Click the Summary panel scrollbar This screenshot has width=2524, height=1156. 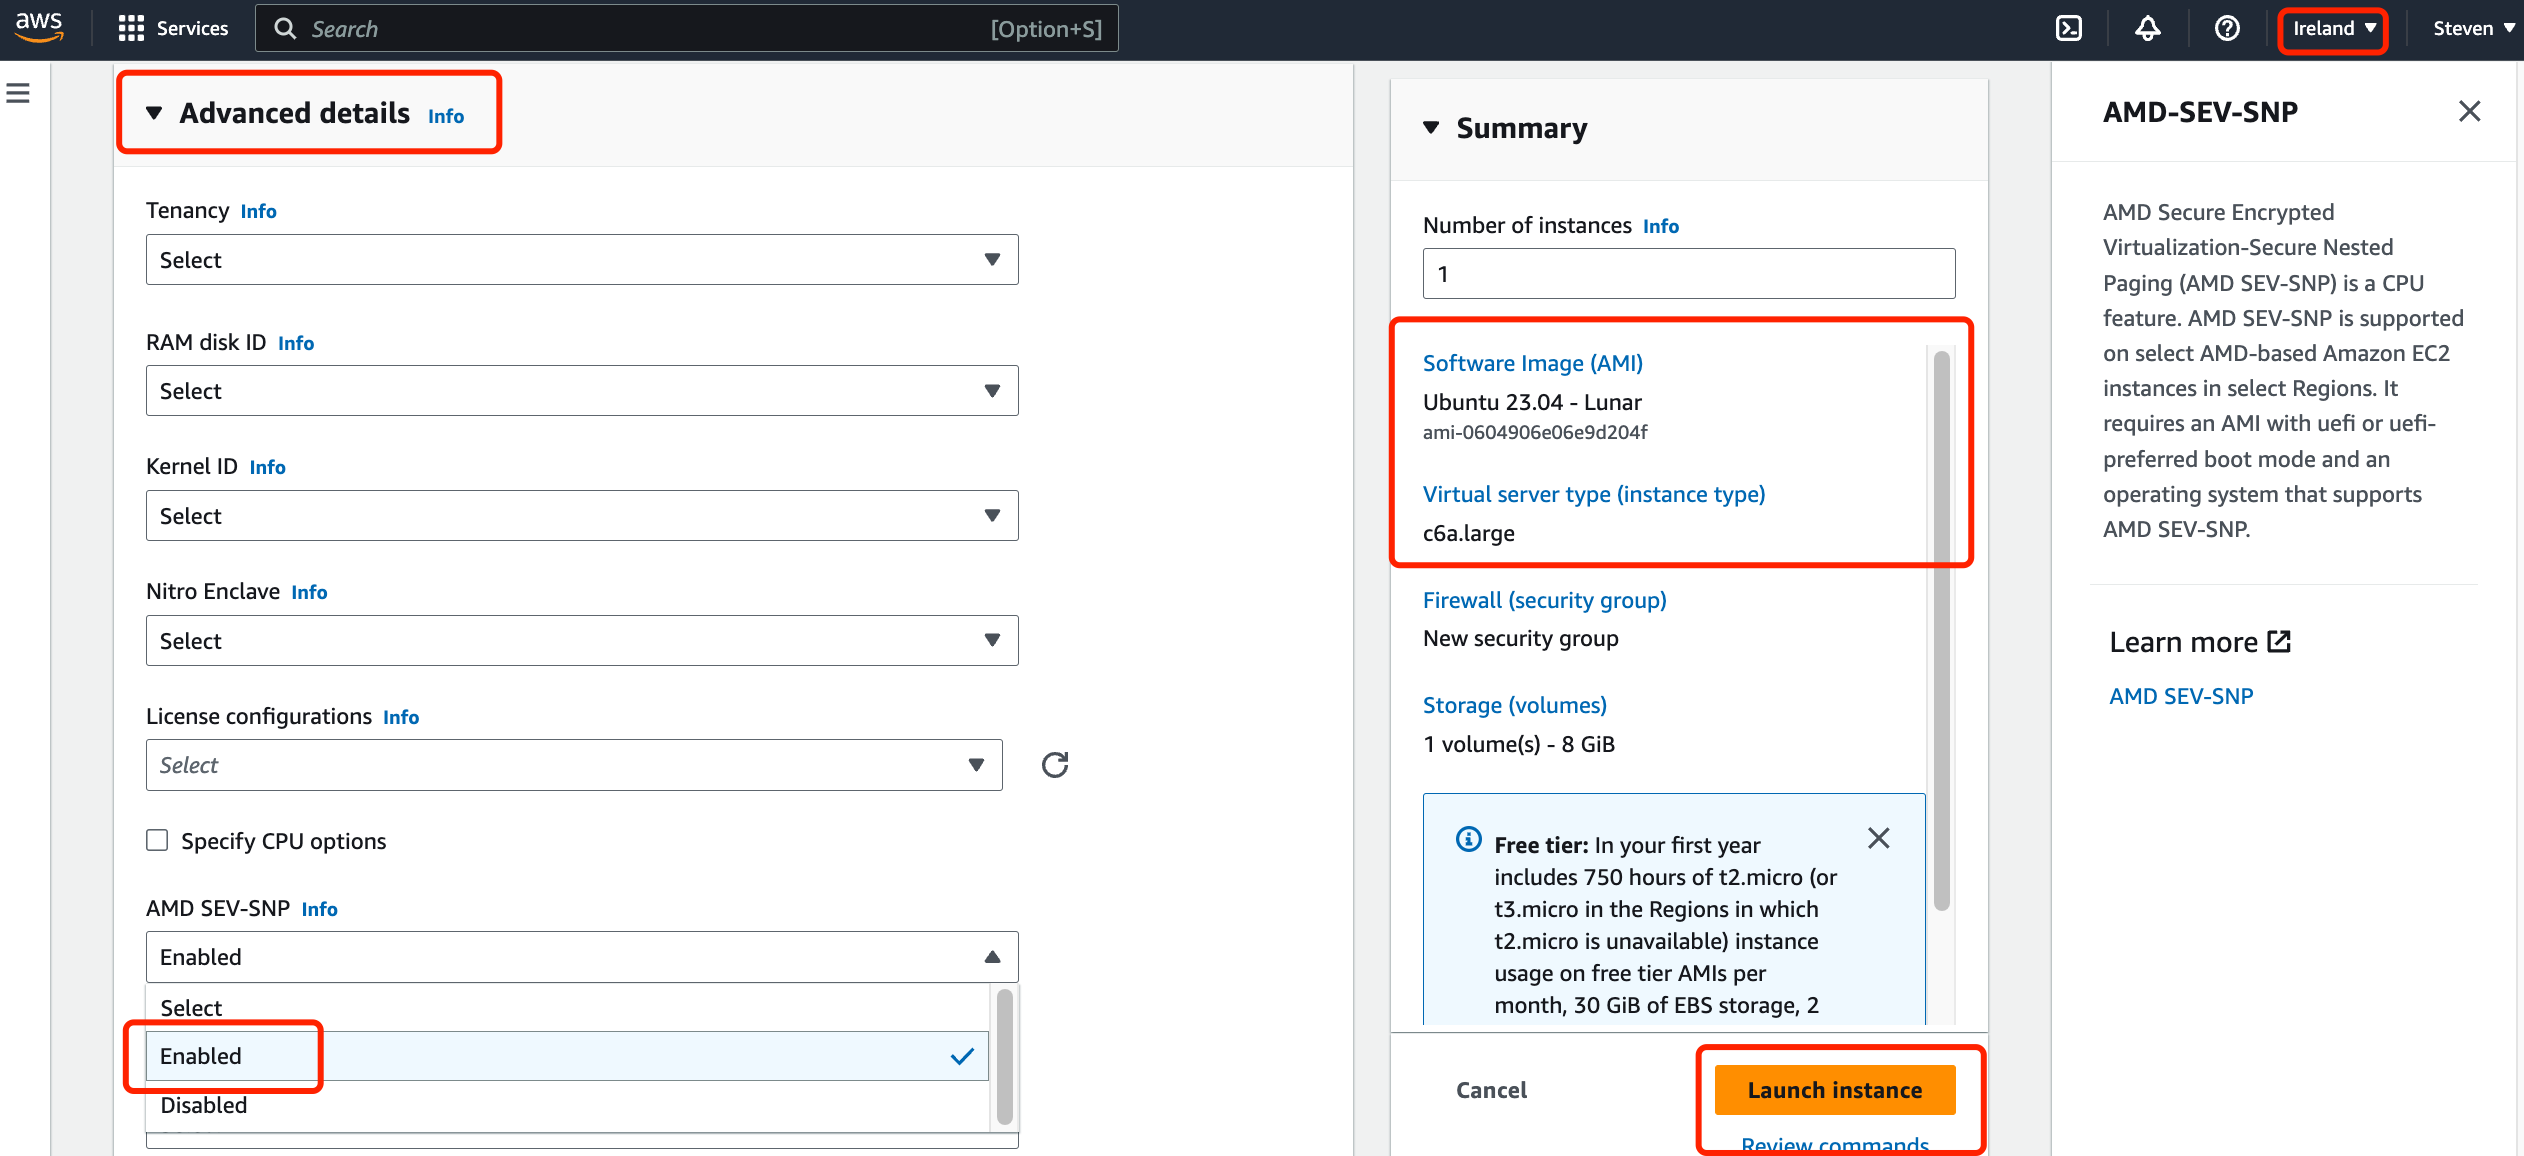[1942, 630]
